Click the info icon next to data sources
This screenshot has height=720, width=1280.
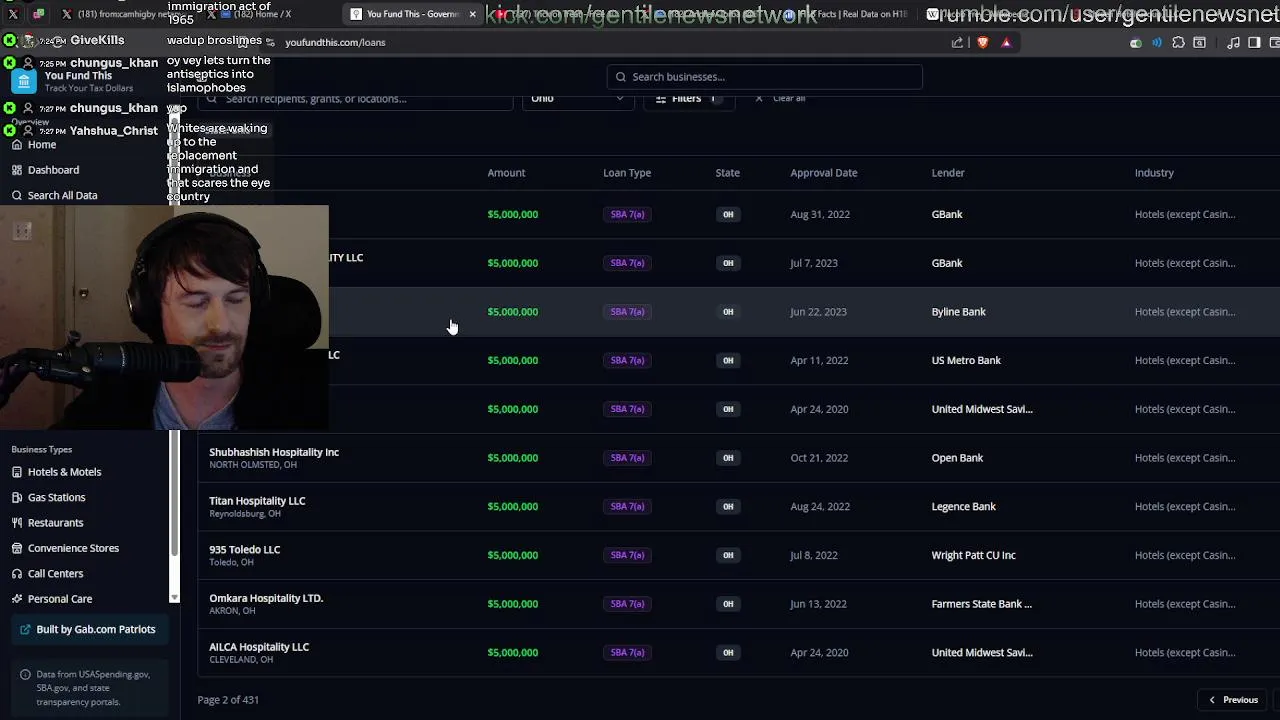pyautogui.click(x=26, y=675)
